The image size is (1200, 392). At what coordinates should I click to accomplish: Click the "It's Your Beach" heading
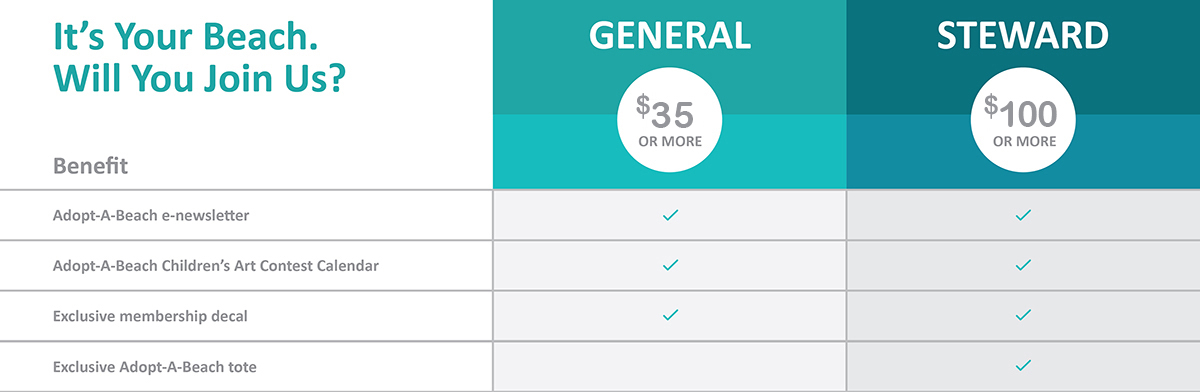[185, 35]
